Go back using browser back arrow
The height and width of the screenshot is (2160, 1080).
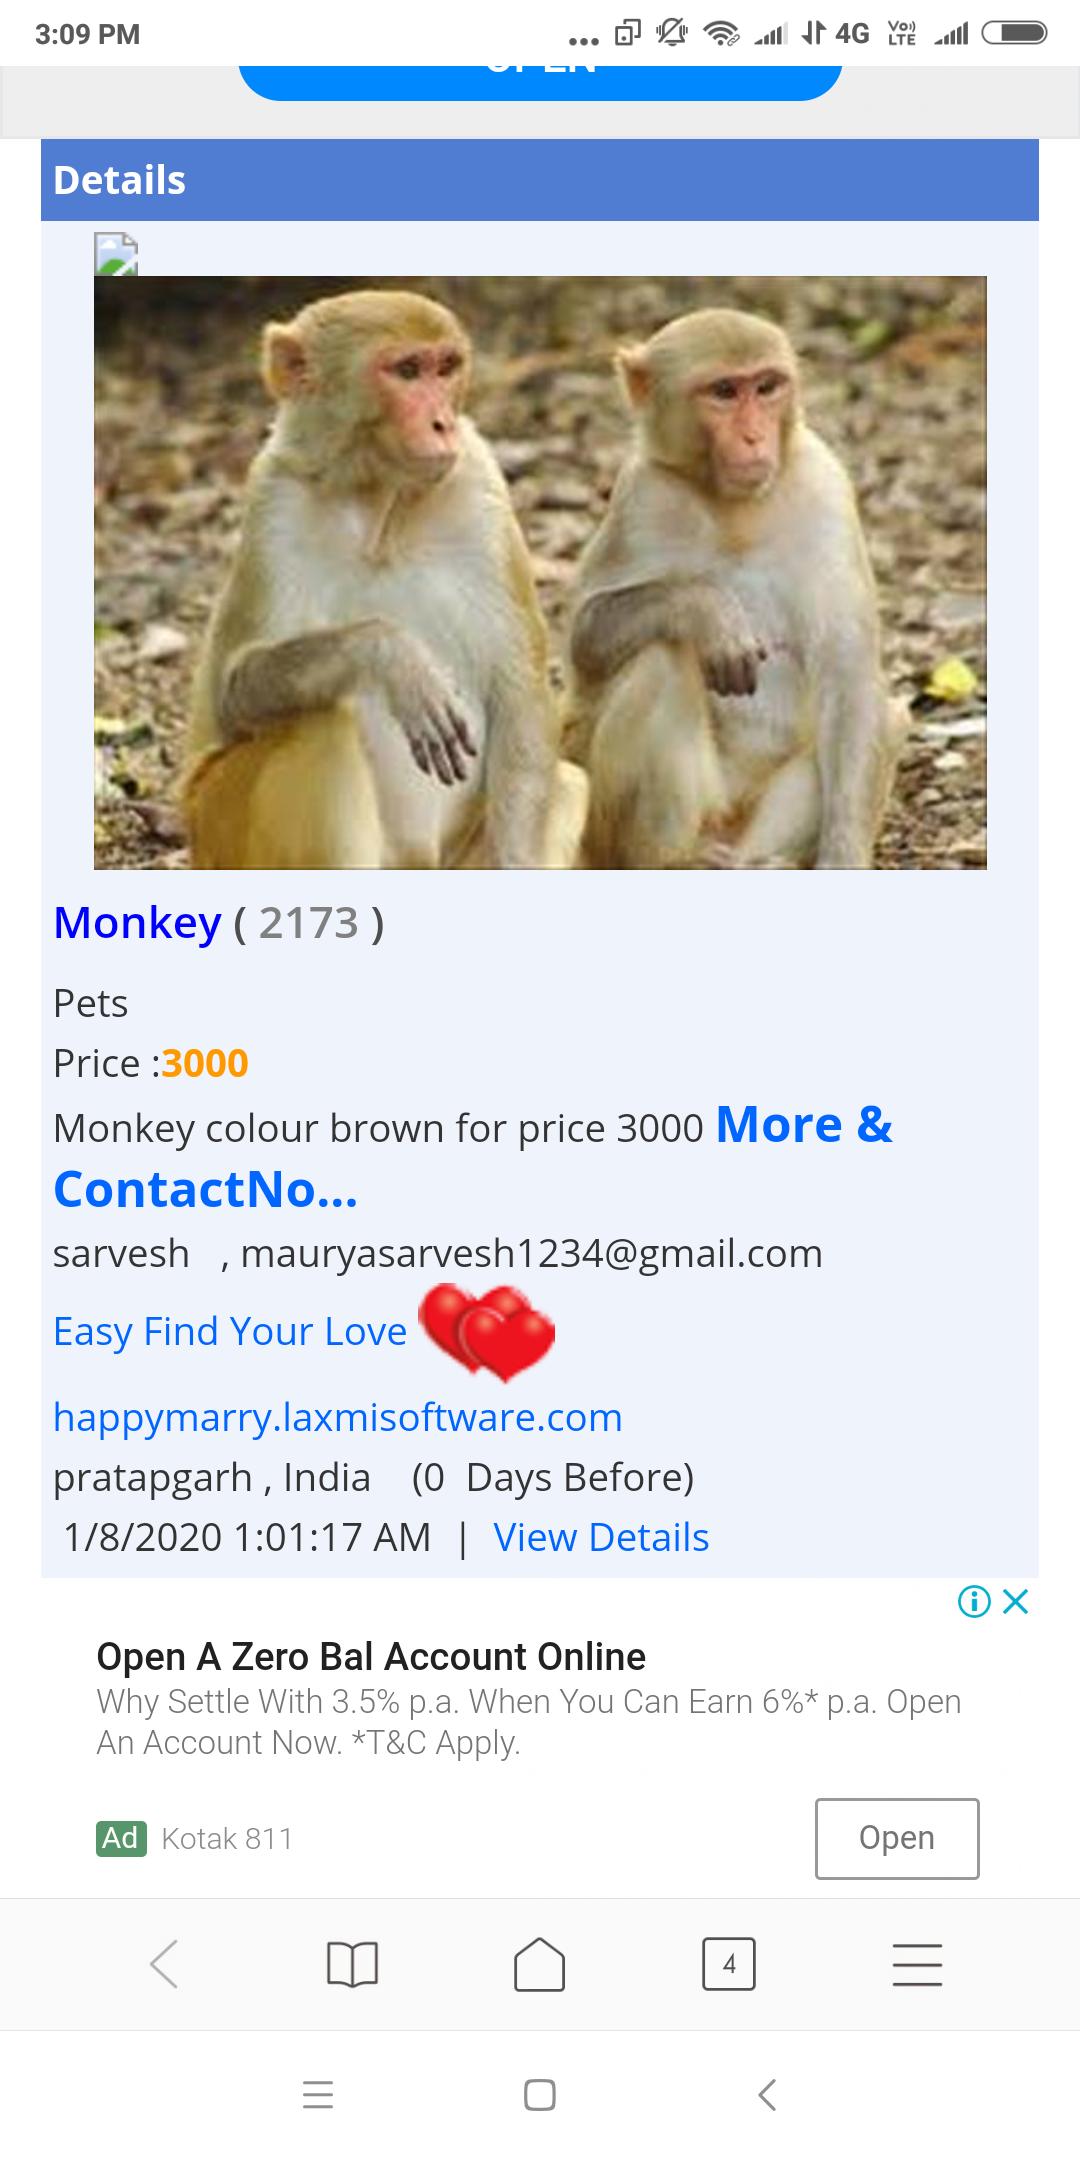[x=164, y=1963]
